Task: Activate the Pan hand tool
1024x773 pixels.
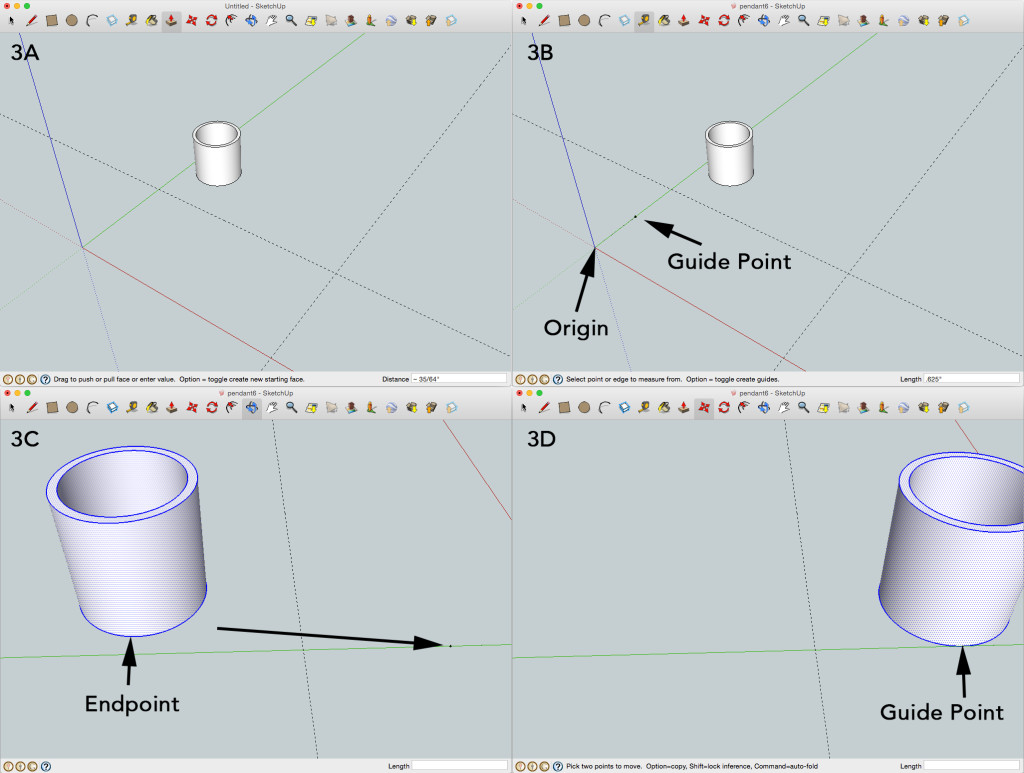Action: [271, 20]
